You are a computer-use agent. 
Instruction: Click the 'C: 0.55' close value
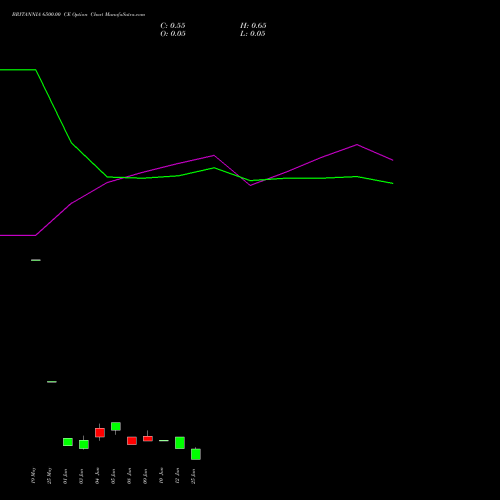pos(173,26)
